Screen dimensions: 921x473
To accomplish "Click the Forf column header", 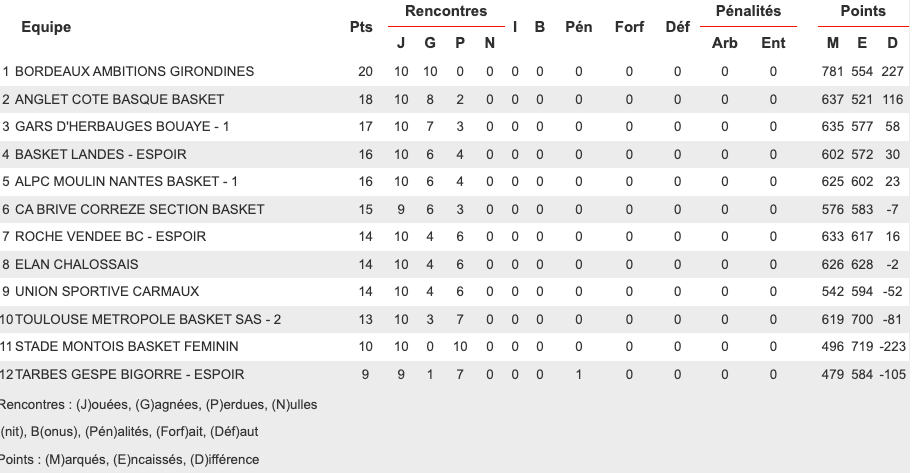I will pos(629,27).
